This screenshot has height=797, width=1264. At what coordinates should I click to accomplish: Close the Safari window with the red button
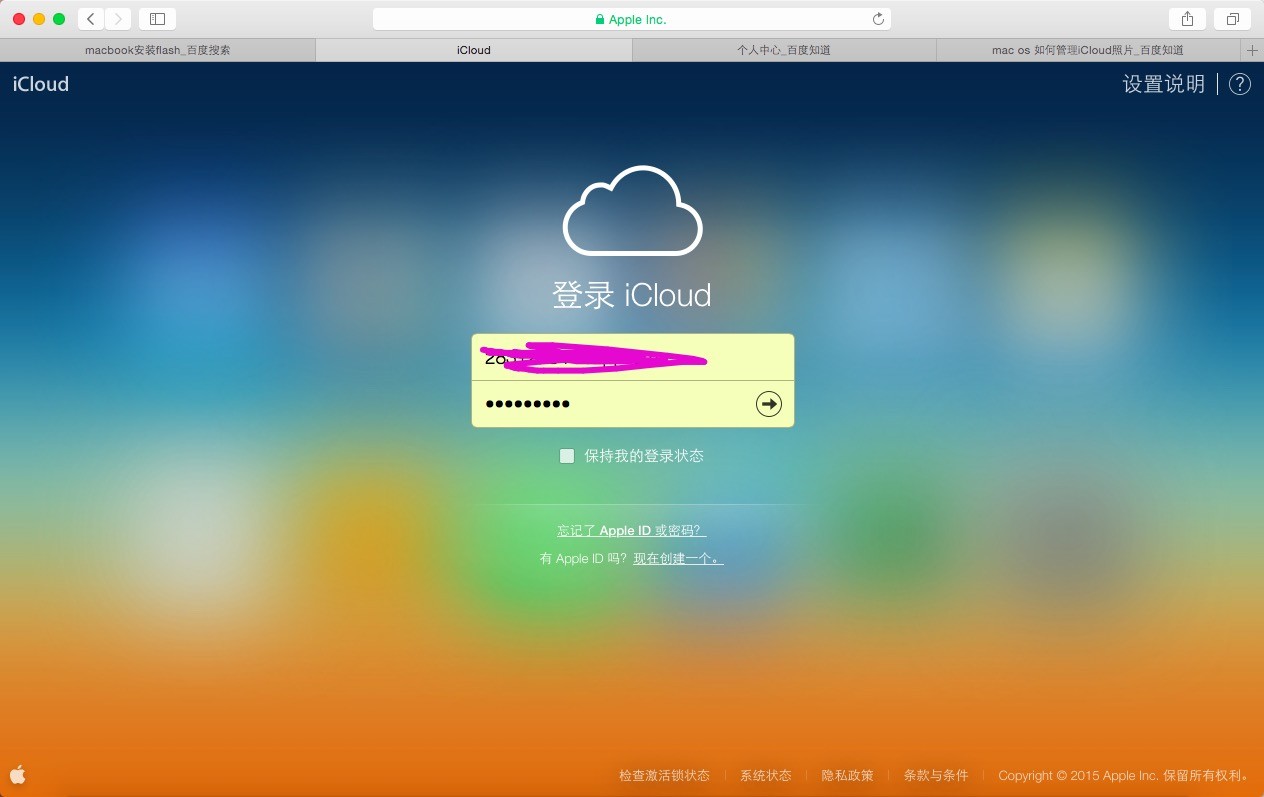click(19, 19)
